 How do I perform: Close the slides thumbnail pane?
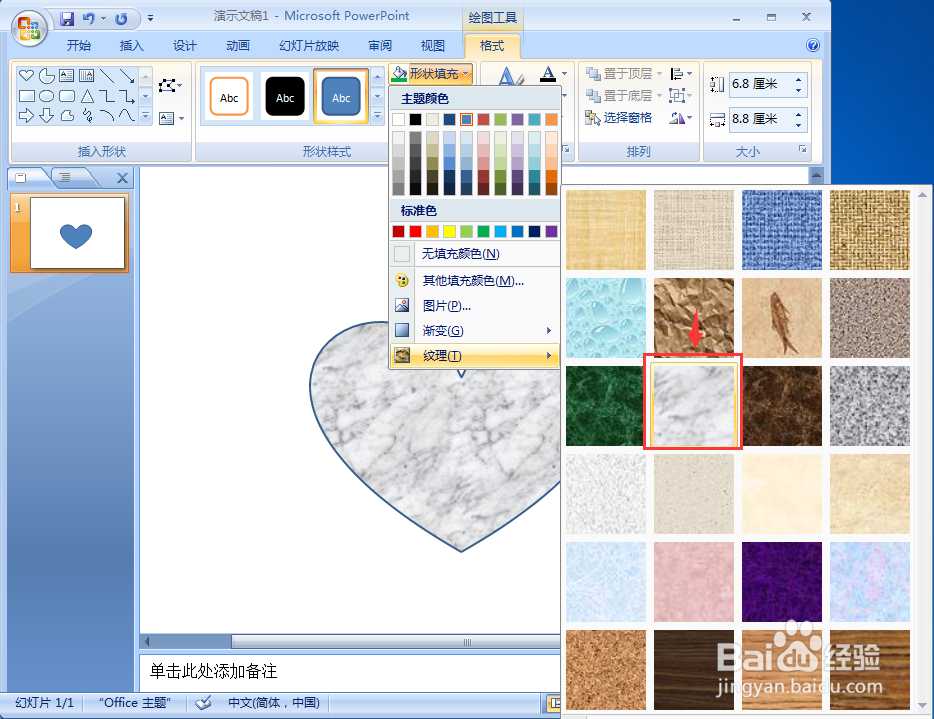click(122, 178)
